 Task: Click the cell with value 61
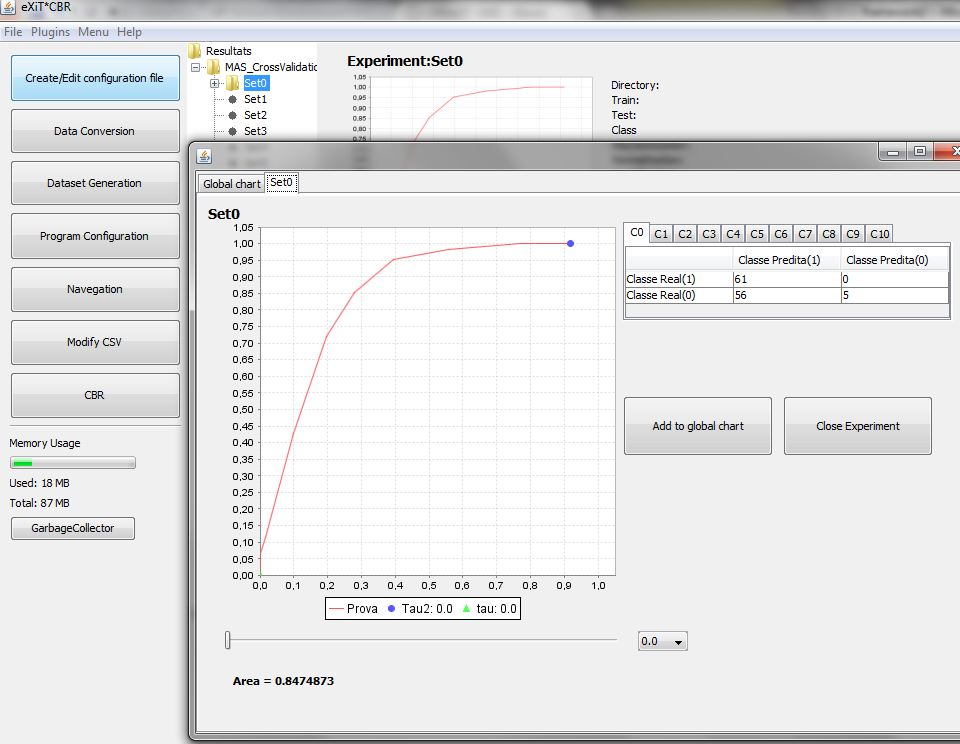[x=787, y=279]
